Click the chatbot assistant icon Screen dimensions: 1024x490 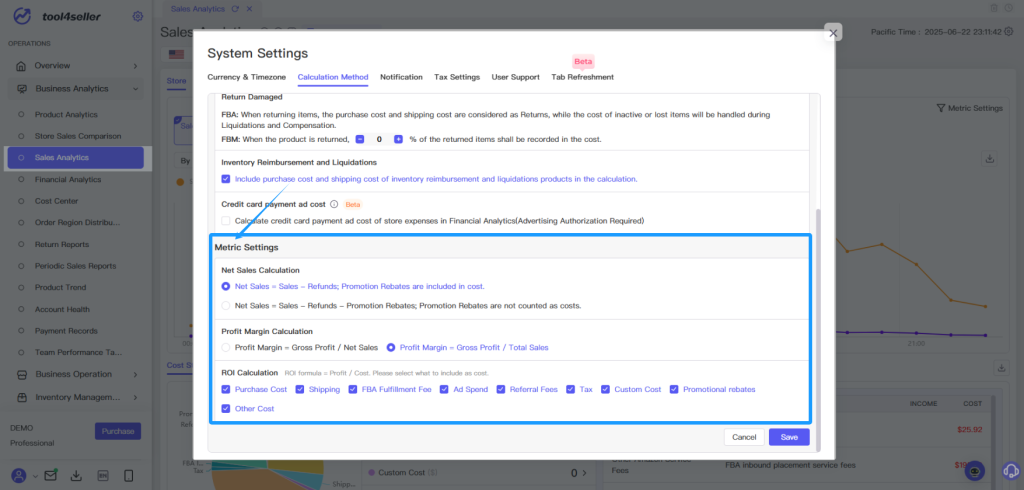point(975,470)
